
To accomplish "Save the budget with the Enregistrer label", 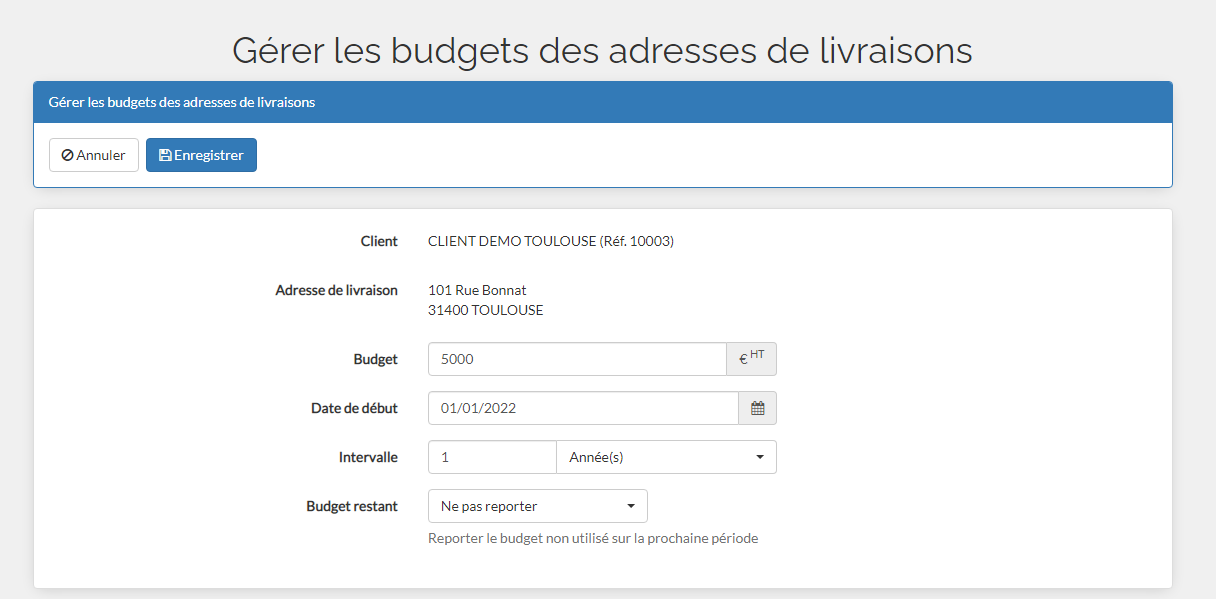I will point(209,155).
